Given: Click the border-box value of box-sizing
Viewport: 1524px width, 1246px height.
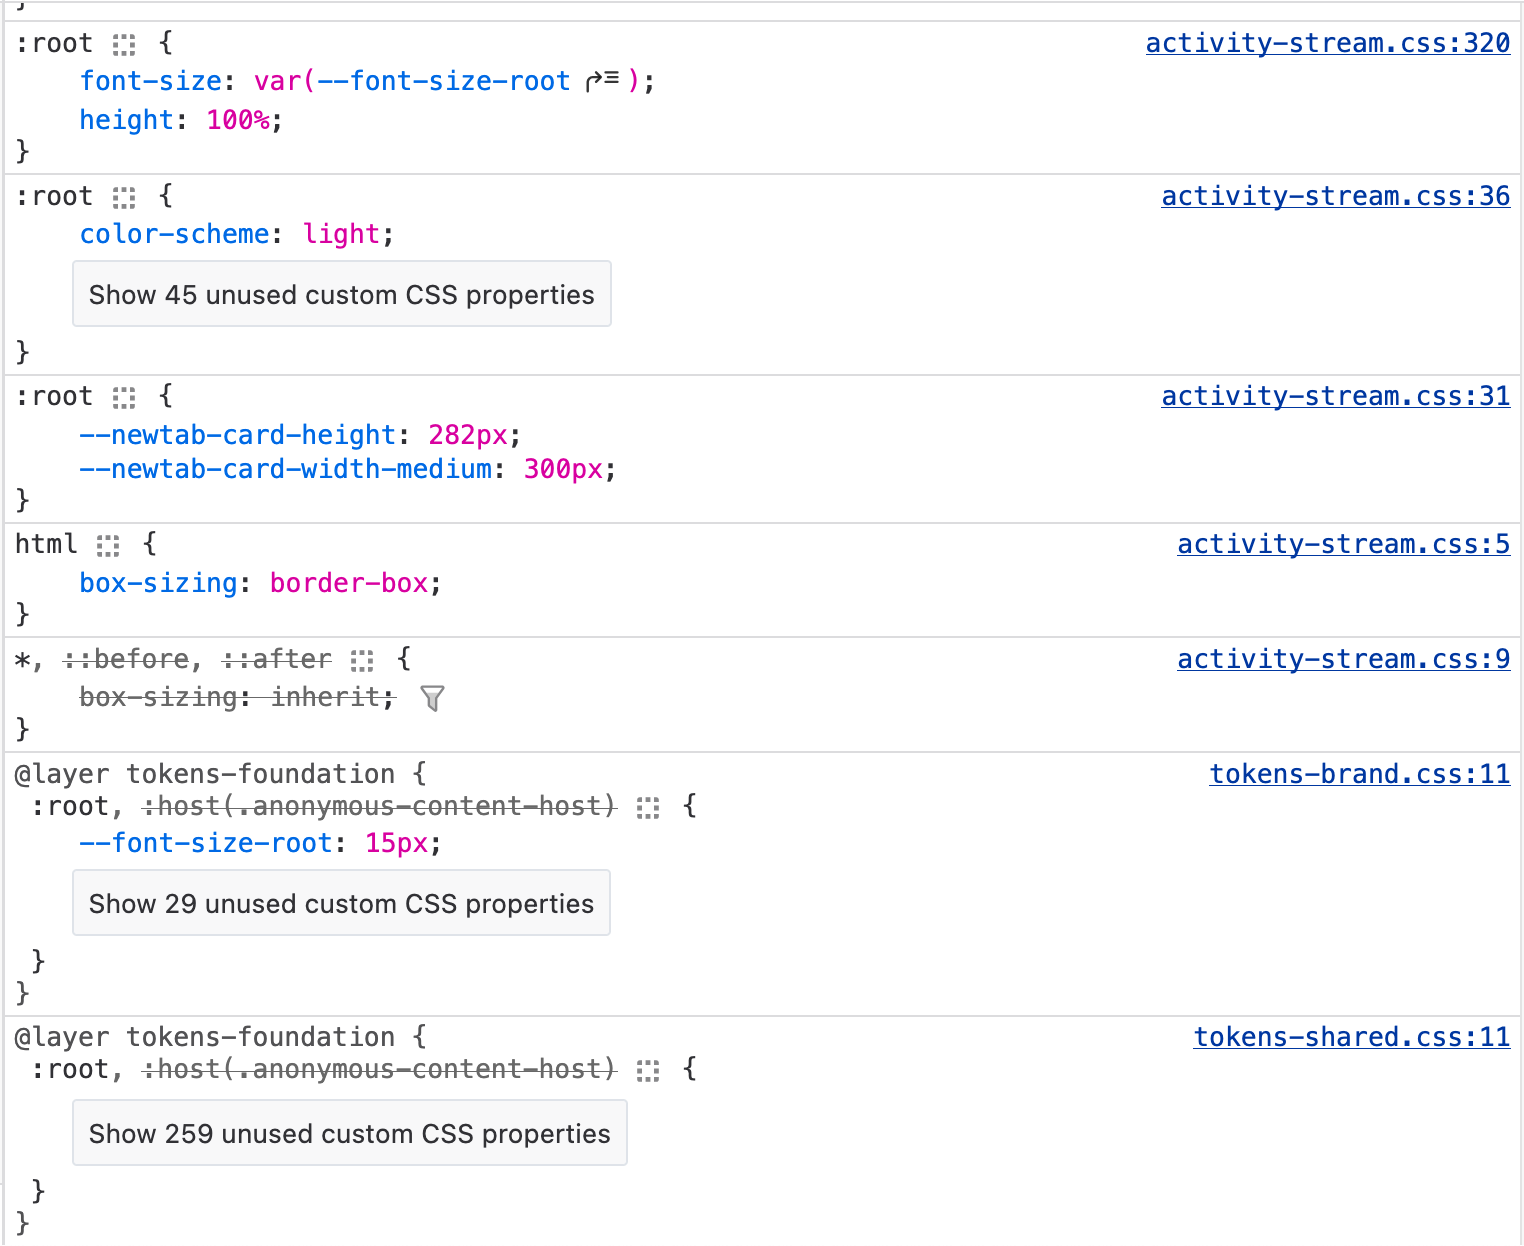Looking at the screenshot, I should (349, 583).
